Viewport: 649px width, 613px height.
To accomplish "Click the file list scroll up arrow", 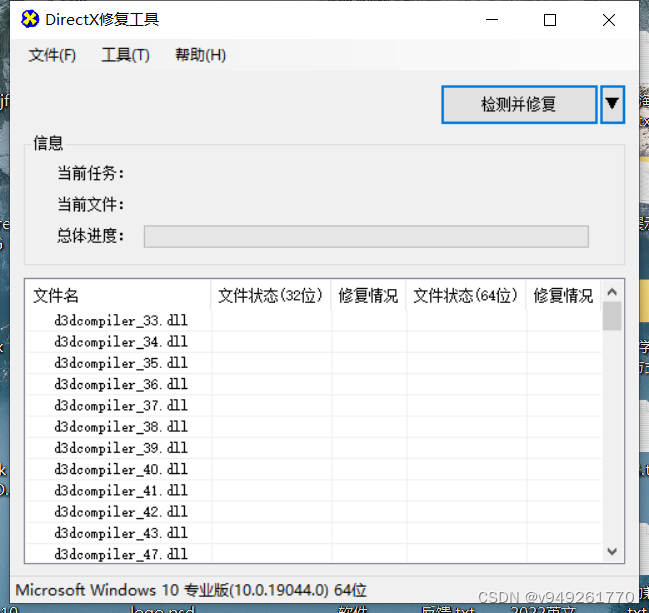I will coord(612,292).
